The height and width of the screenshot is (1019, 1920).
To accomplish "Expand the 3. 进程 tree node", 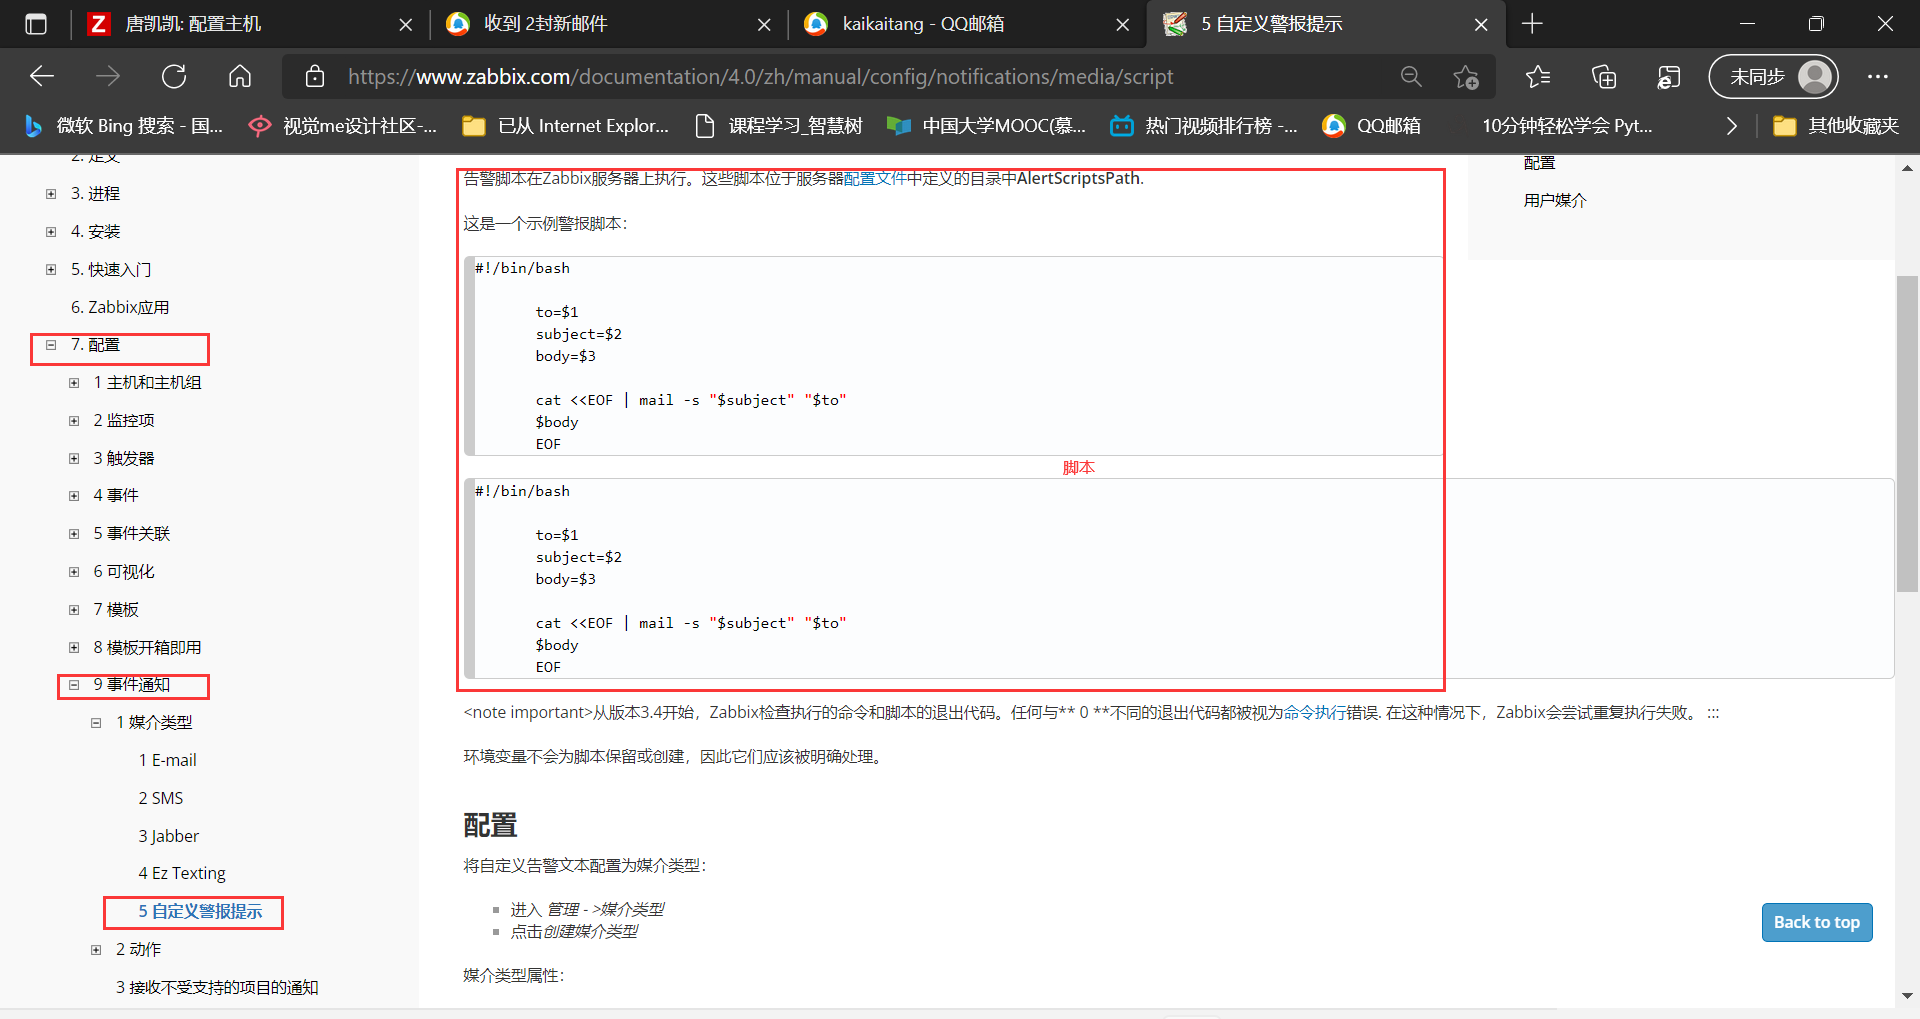I will pyautogui.click(x=51, y=194).
